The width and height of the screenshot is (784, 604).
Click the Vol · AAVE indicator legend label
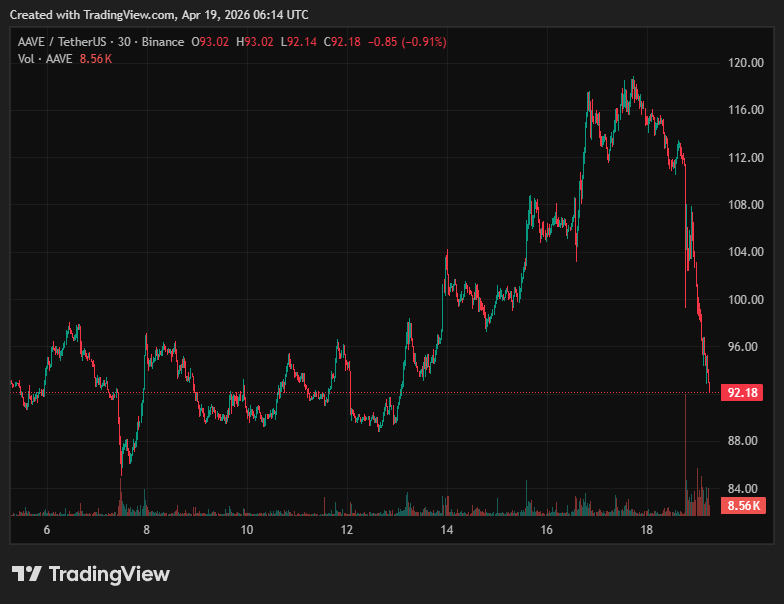[43, 59]
